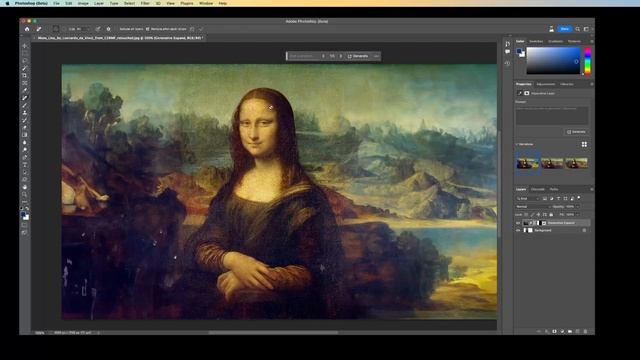
Task: Click the add layer mask icon
Action: tap(554, 331)
